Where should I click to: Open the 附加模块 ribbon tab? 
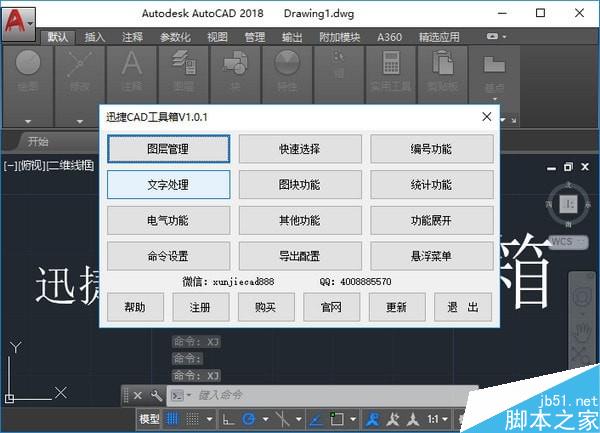340,37
